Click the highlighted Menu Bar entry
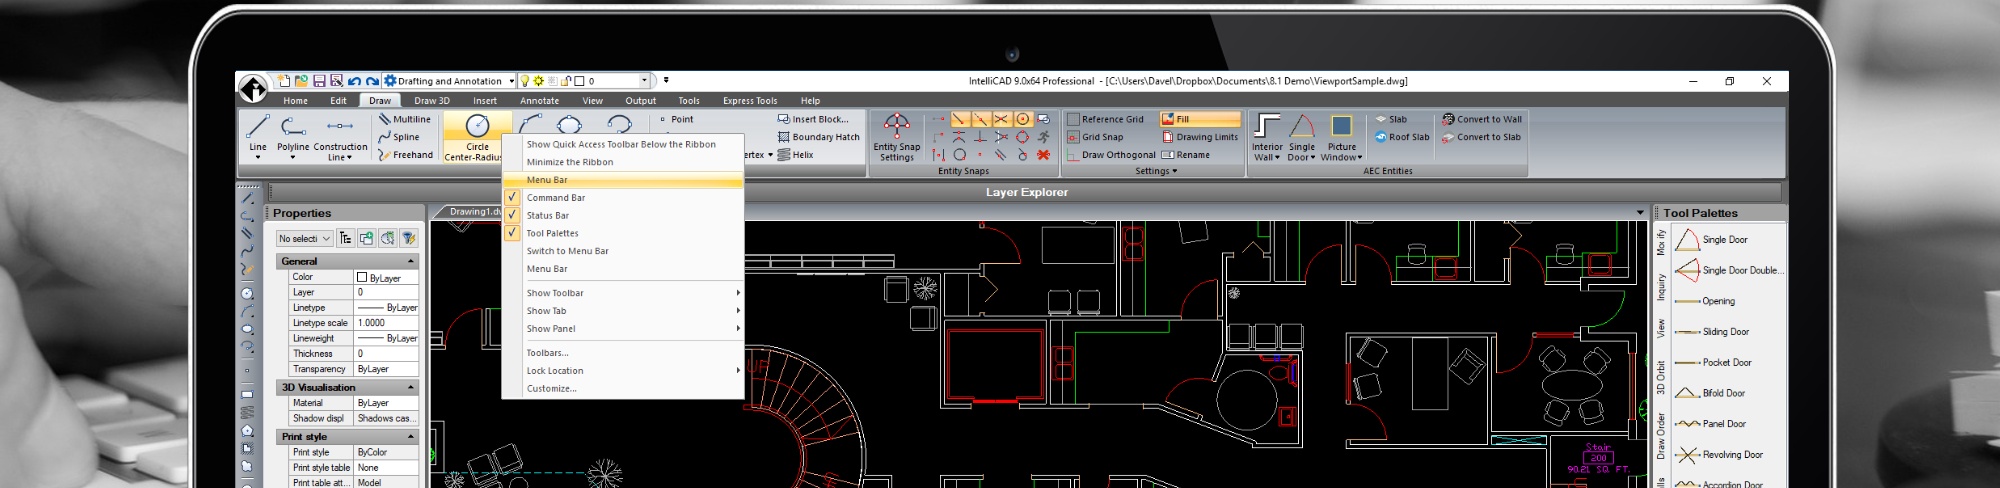2000x488 pixels. click(622, 180)
